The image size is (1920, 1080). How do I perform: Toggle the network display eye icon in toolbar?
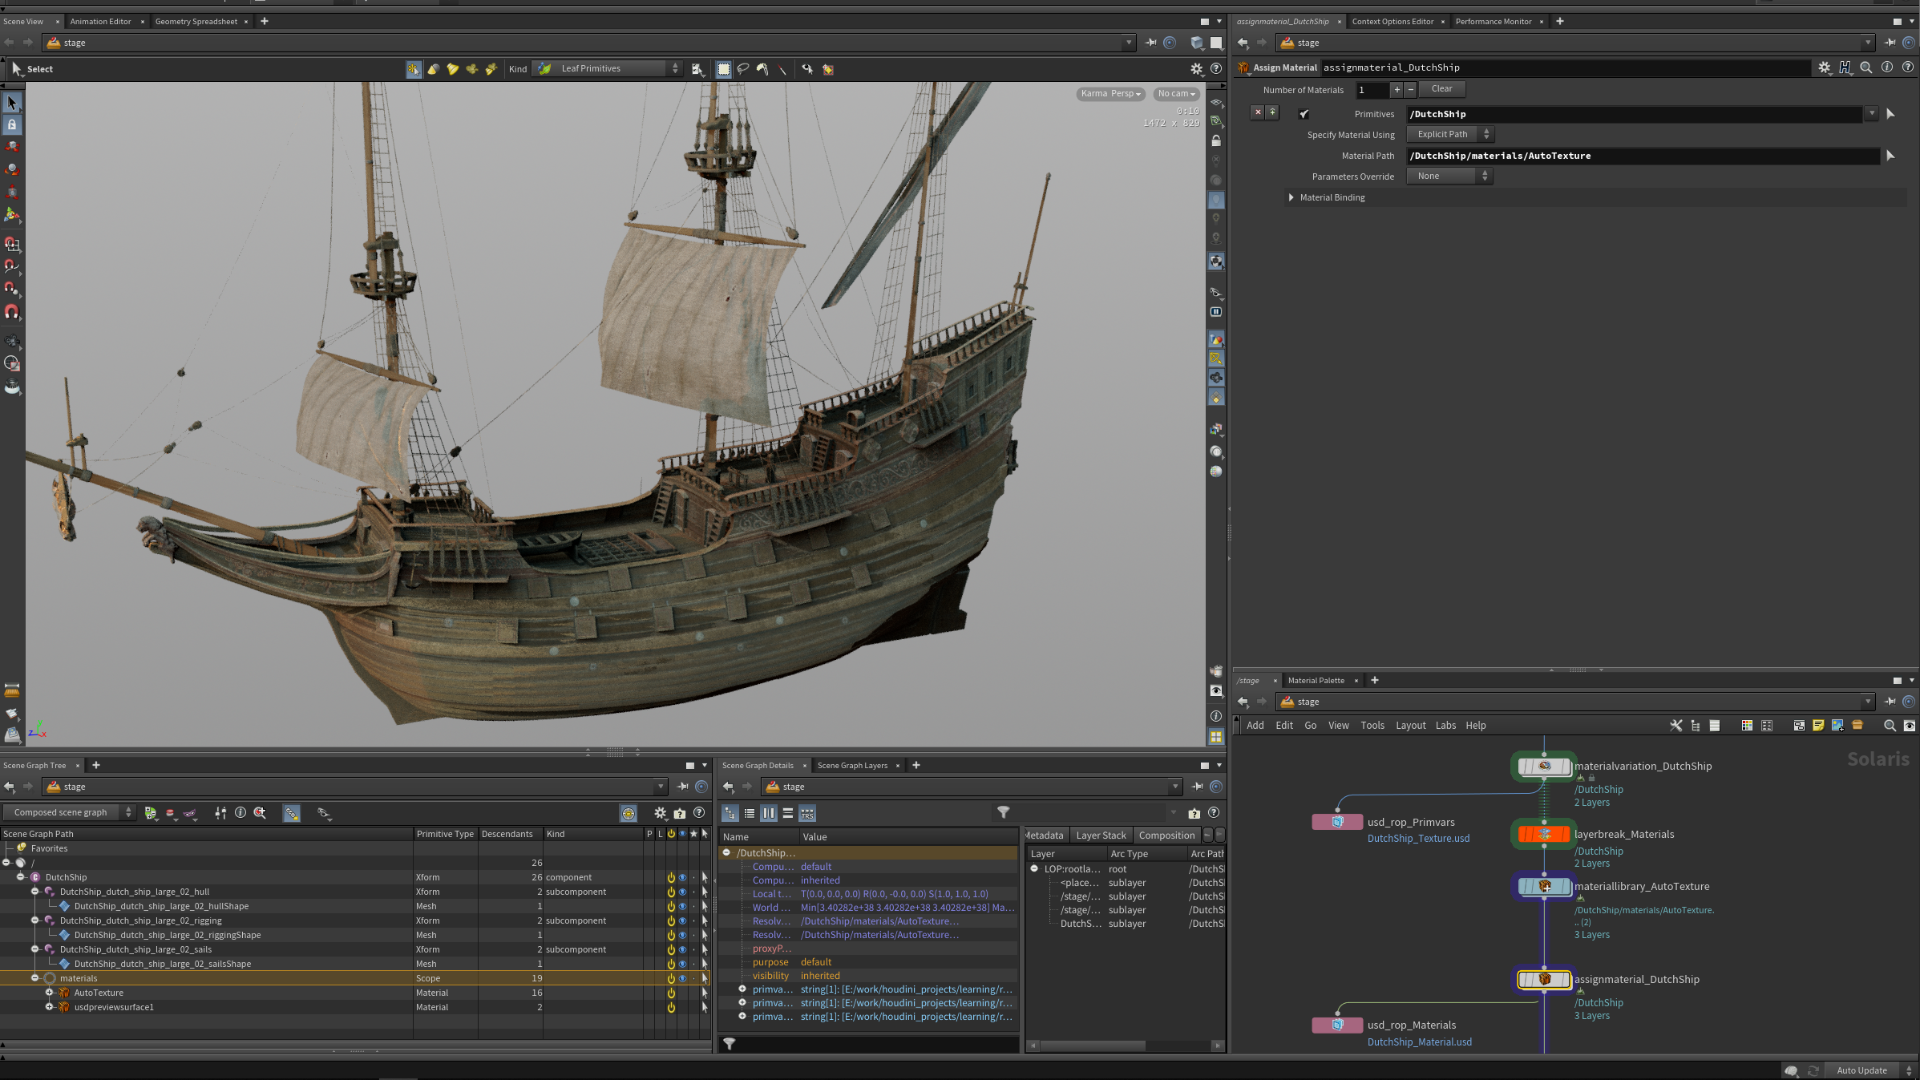1909,726
